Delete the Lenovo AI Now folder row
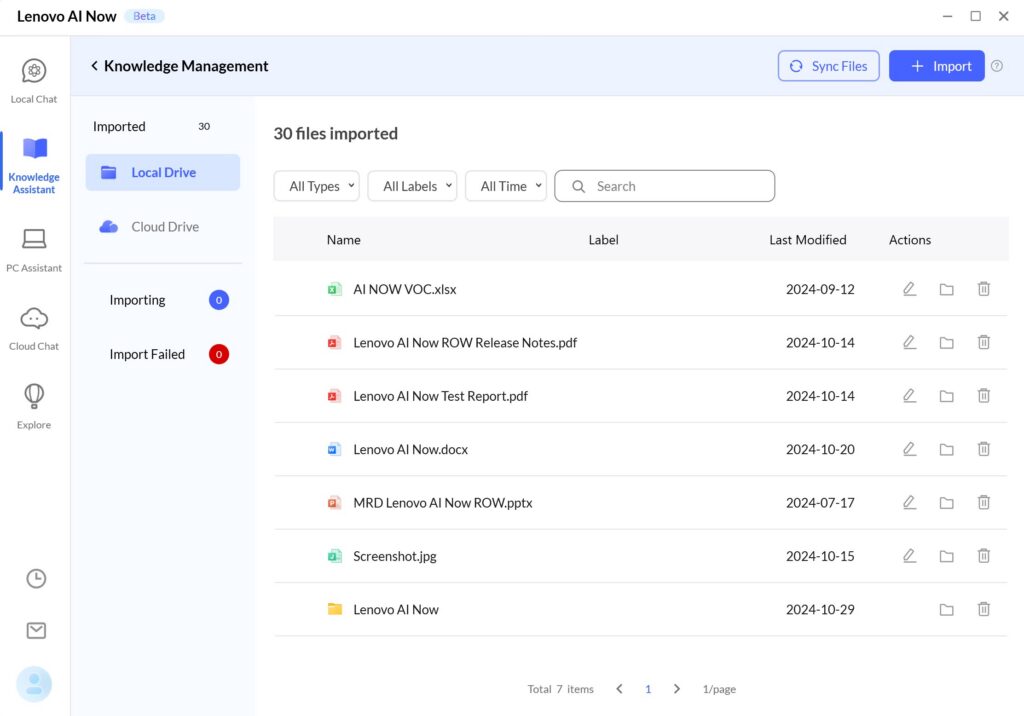 [984, 610]
